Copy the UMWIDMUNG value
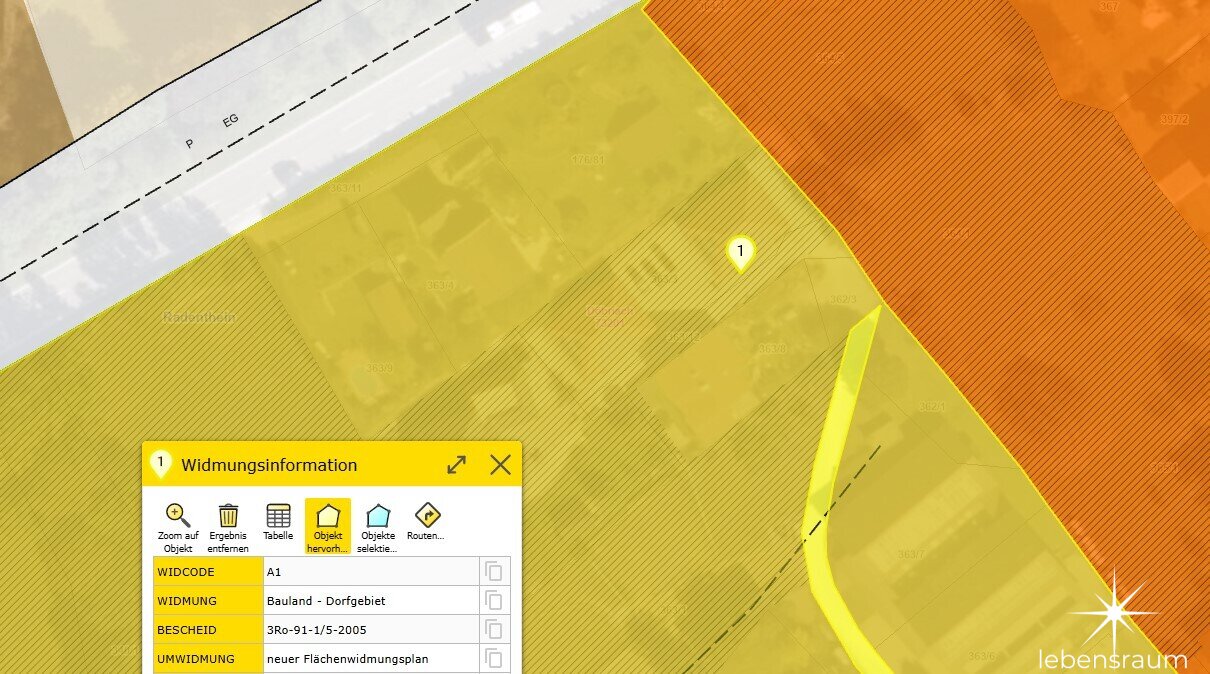1210x674 pixels. click(x=494, y=658)
